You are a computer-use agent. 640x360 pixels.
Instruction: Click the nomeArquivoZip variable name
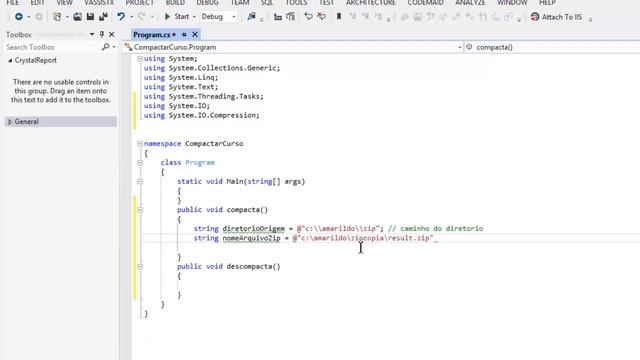(x=251, y=238)
